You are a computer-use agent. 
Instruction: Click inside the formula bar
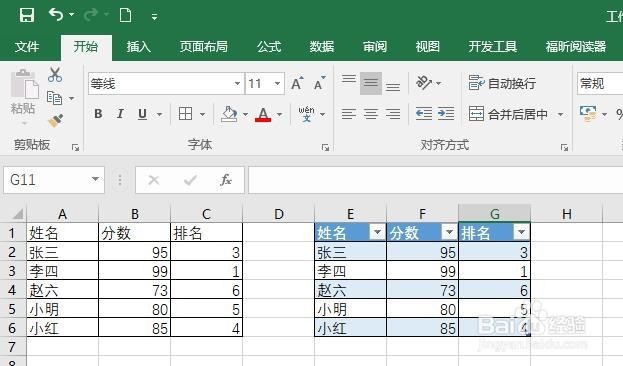(435, 180)
